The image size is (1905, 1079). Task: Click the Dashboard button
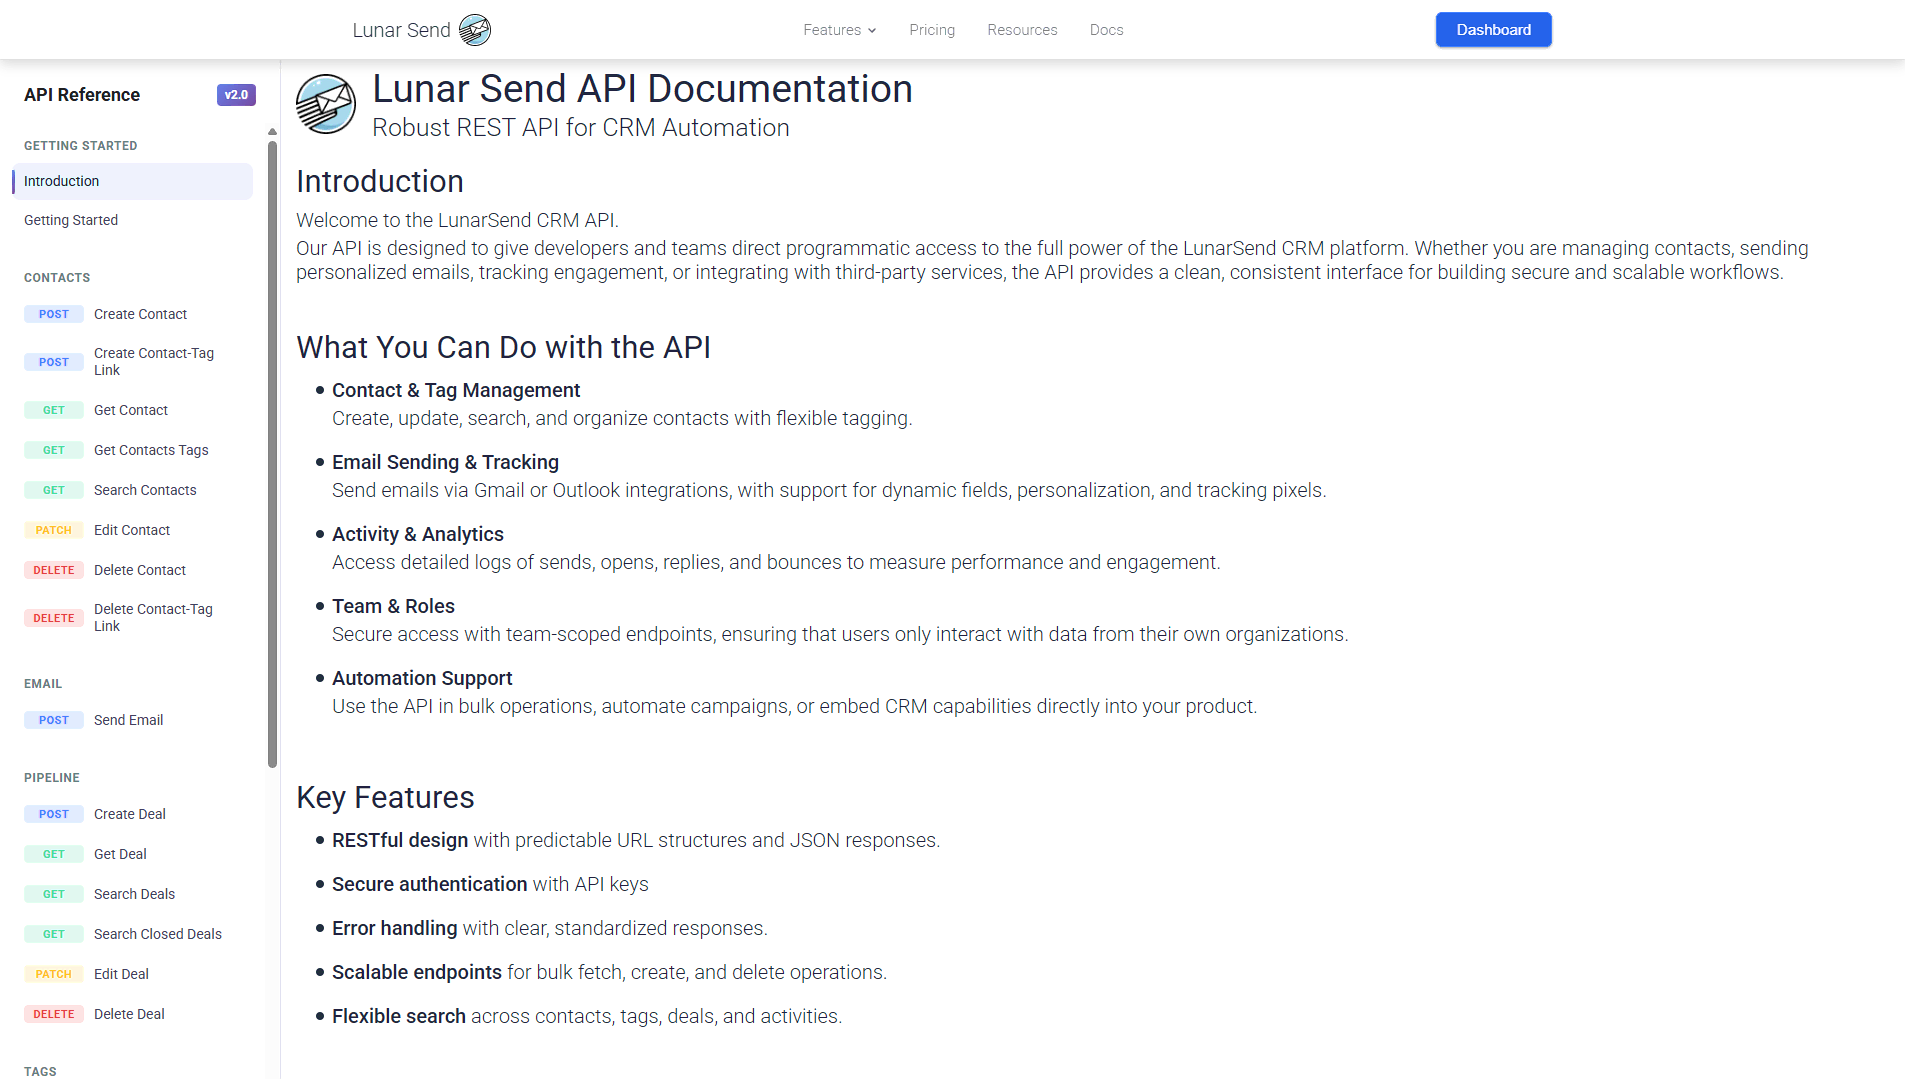(x=1493, y=30)
